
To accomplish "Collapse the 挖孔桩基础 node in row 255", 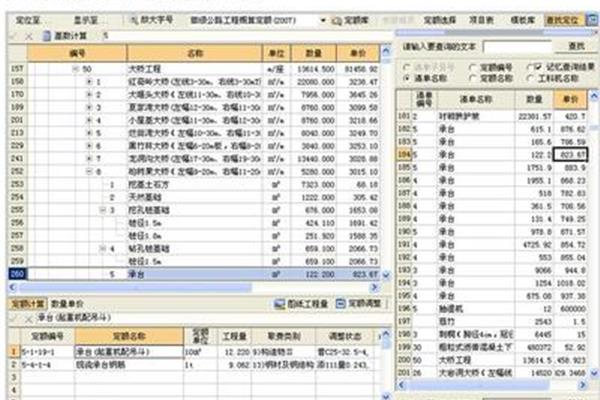I will coord(103,210).
